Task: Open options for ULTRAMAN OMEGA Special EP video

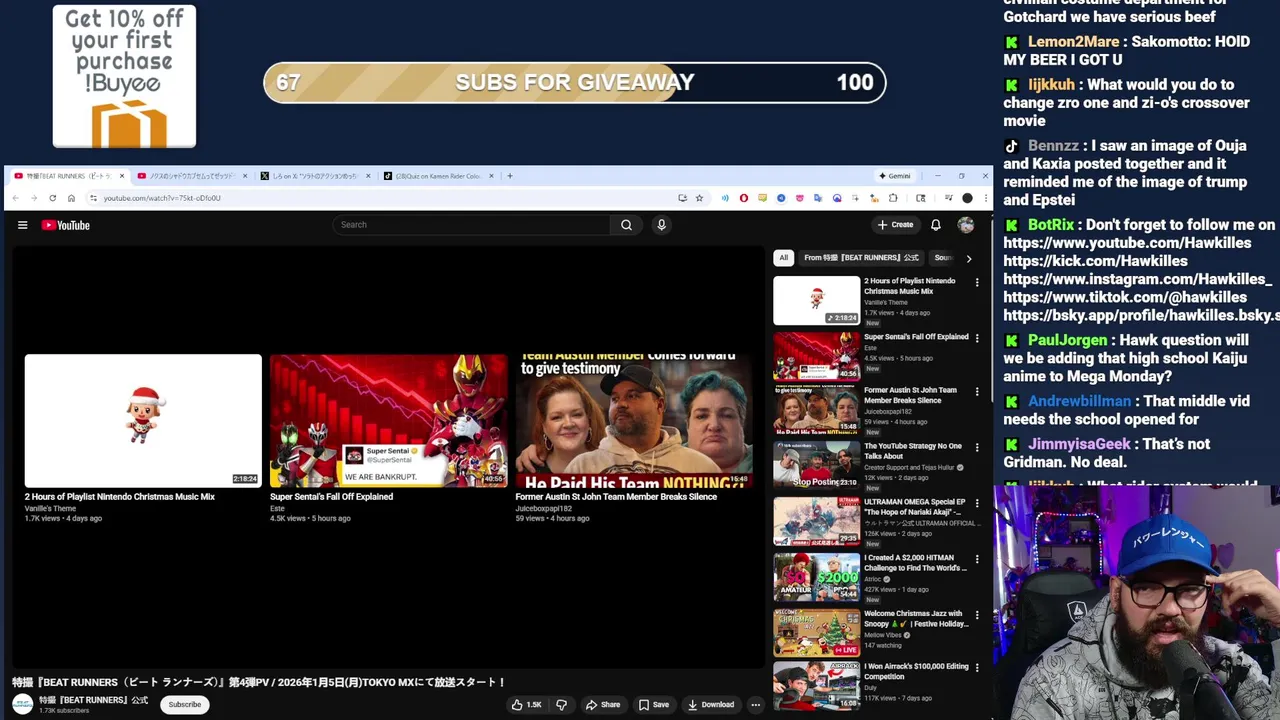Action: pos(977,504)
